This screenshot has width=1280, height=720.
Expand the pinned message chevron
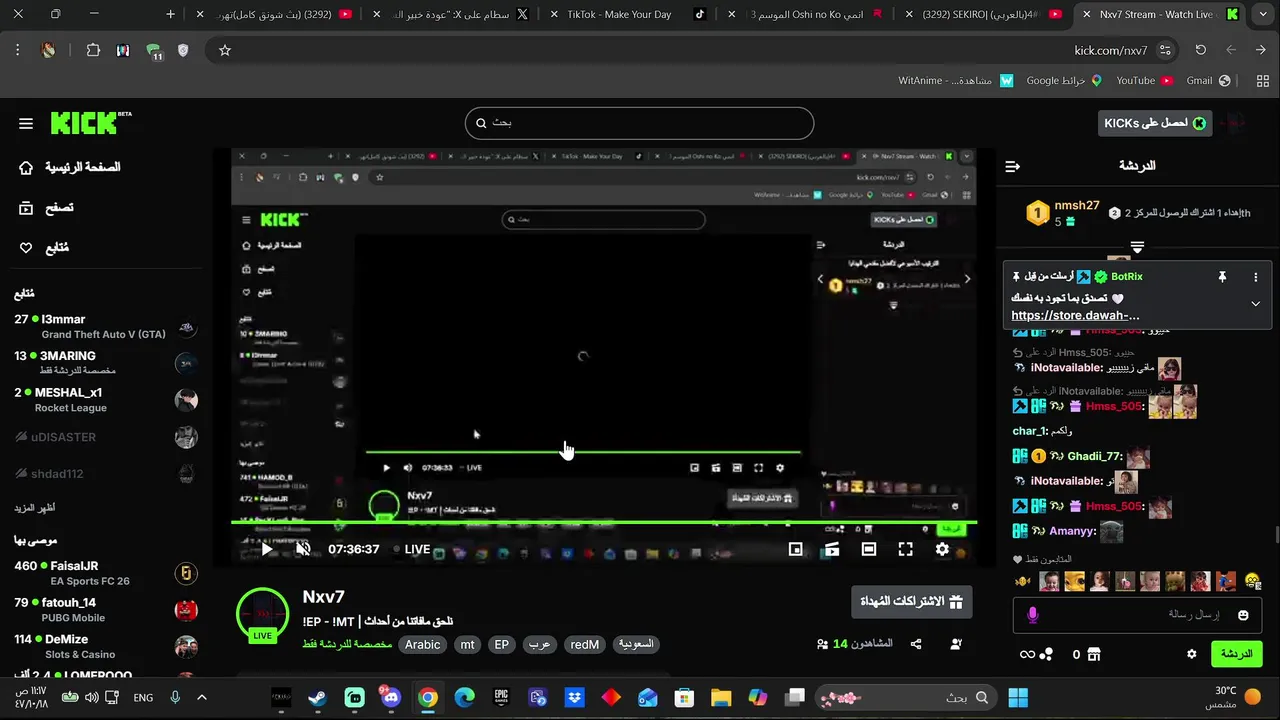[x=1256, y=304]
